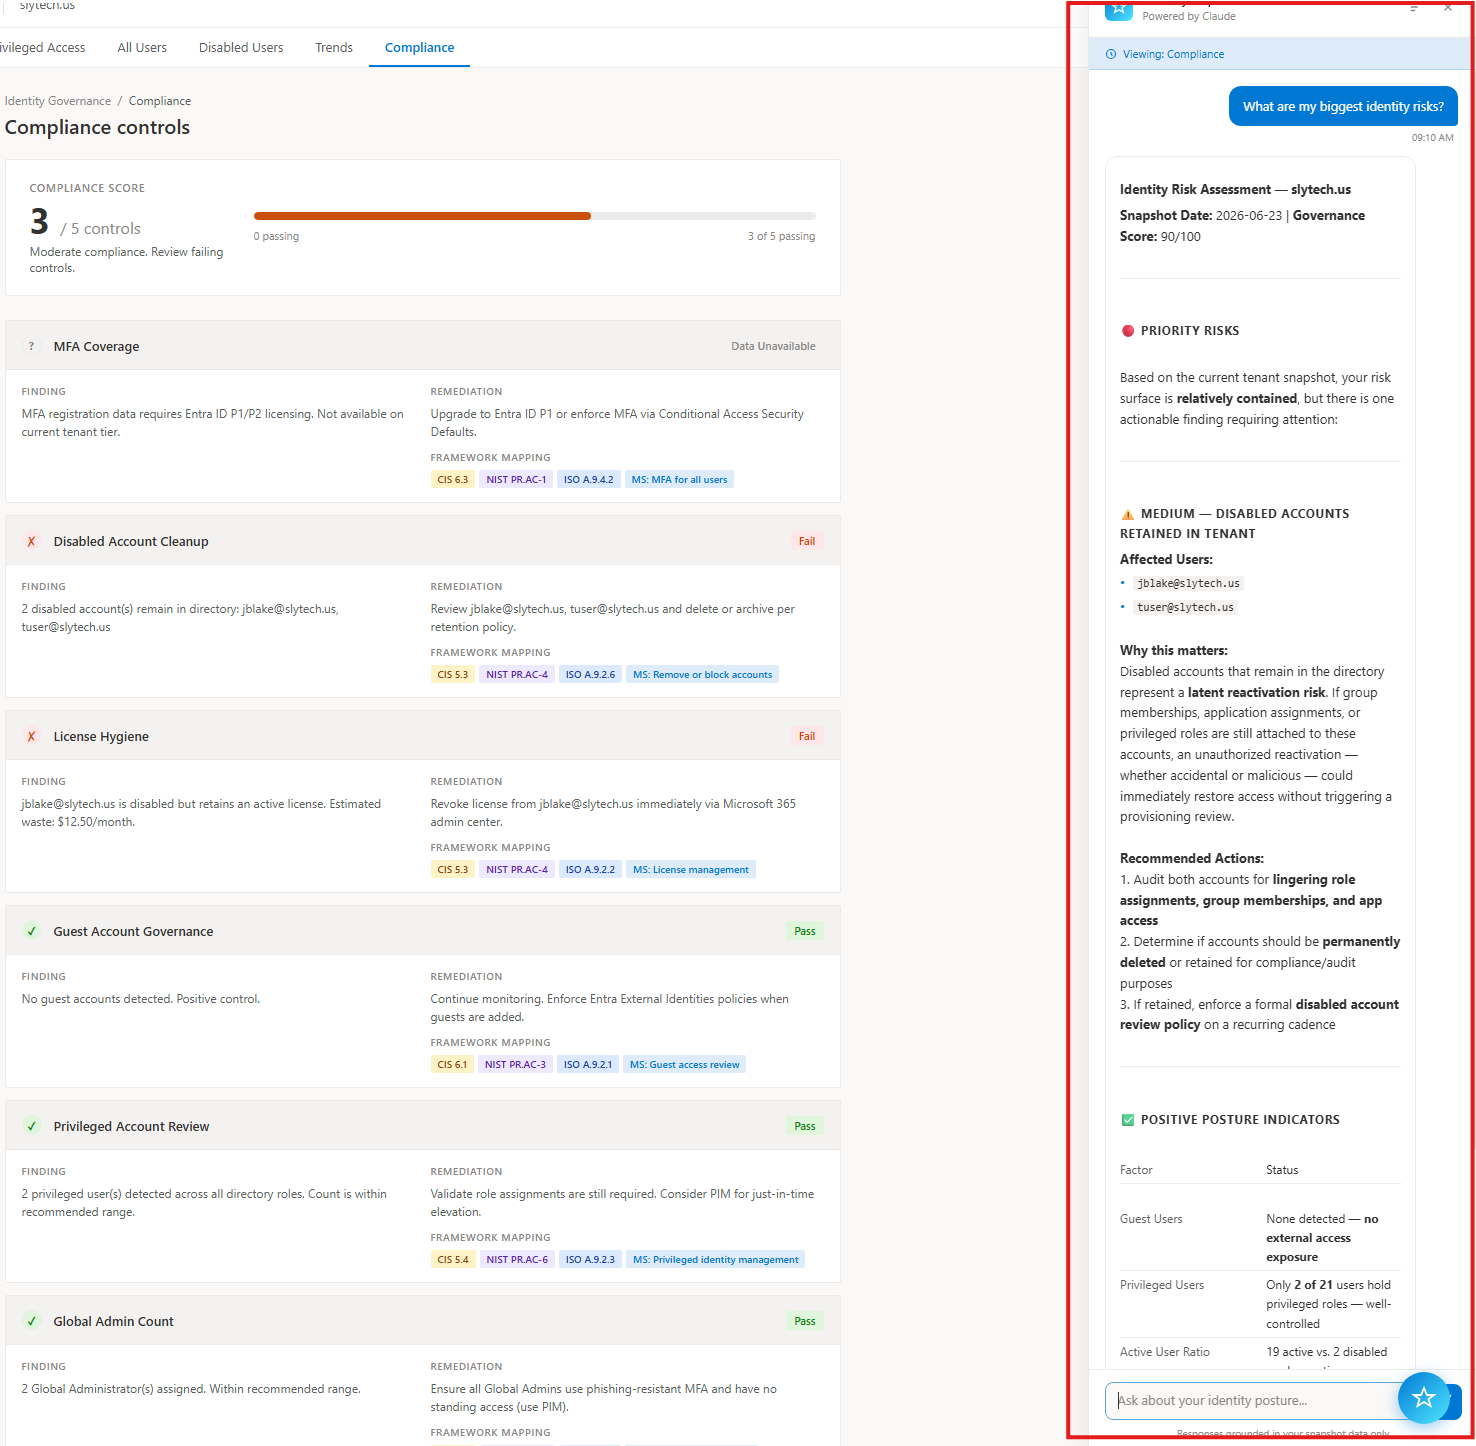Click the NIST PR.AC-6 framework tag
This screenshot has width=1476, height=1446.
(517, 1260)
